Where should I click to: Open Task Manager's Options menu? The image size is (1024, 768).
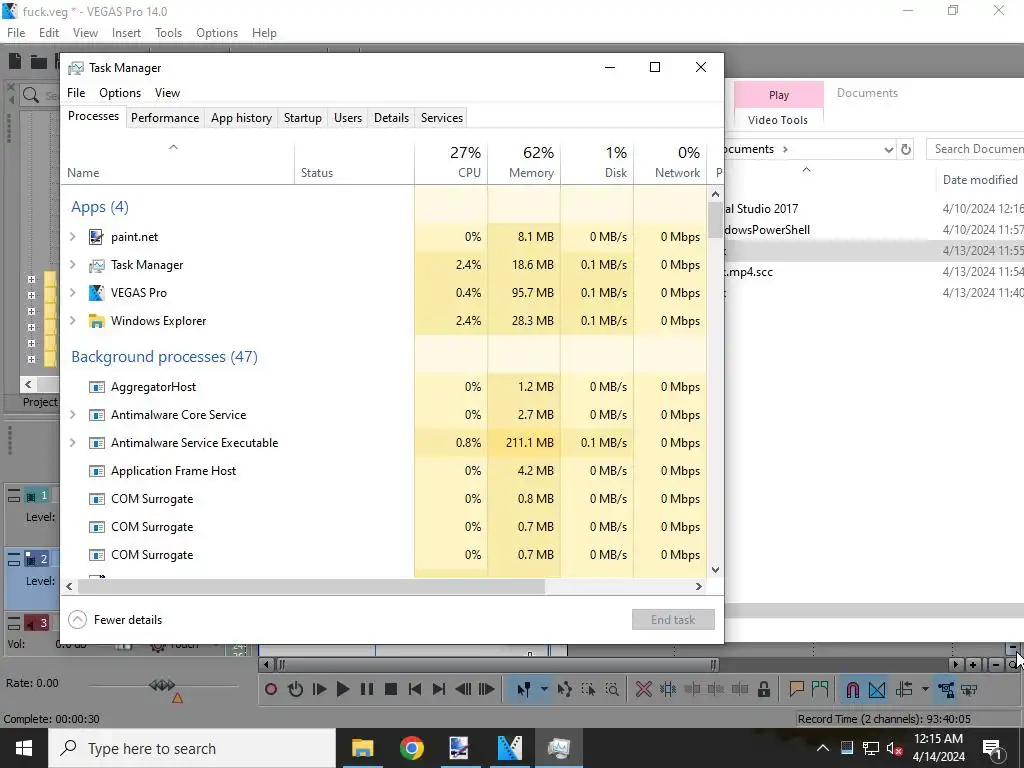coord(120,93)
